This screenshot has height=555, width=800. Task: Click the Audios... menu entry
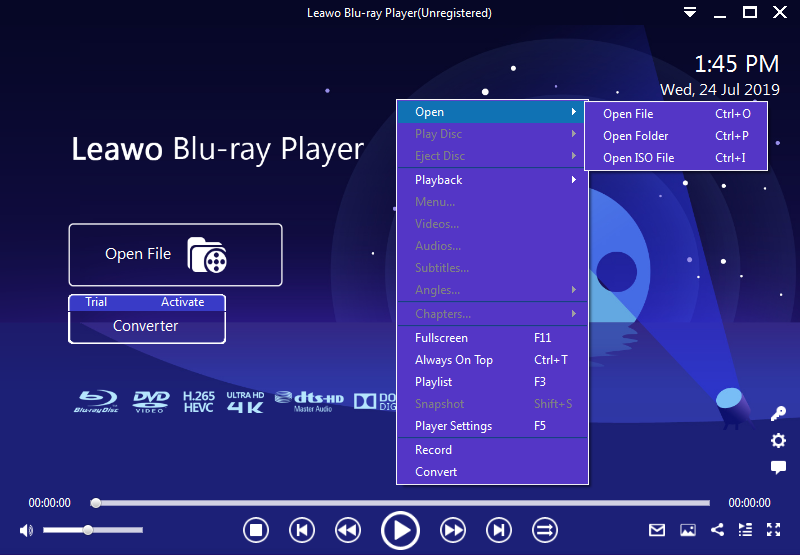492,246
